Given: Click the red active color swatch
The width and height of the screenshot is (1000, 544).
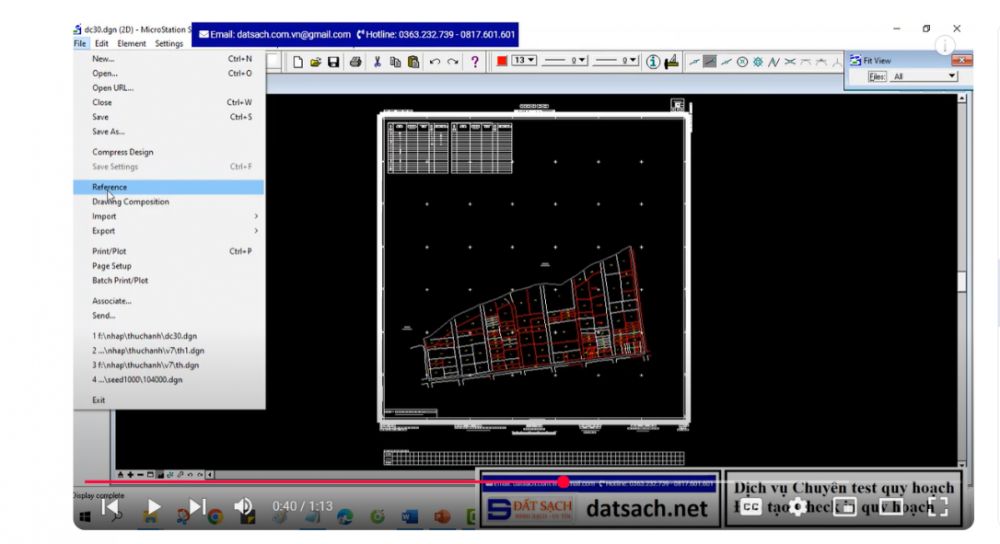Looking at the screenshot, I should [502, 62].
